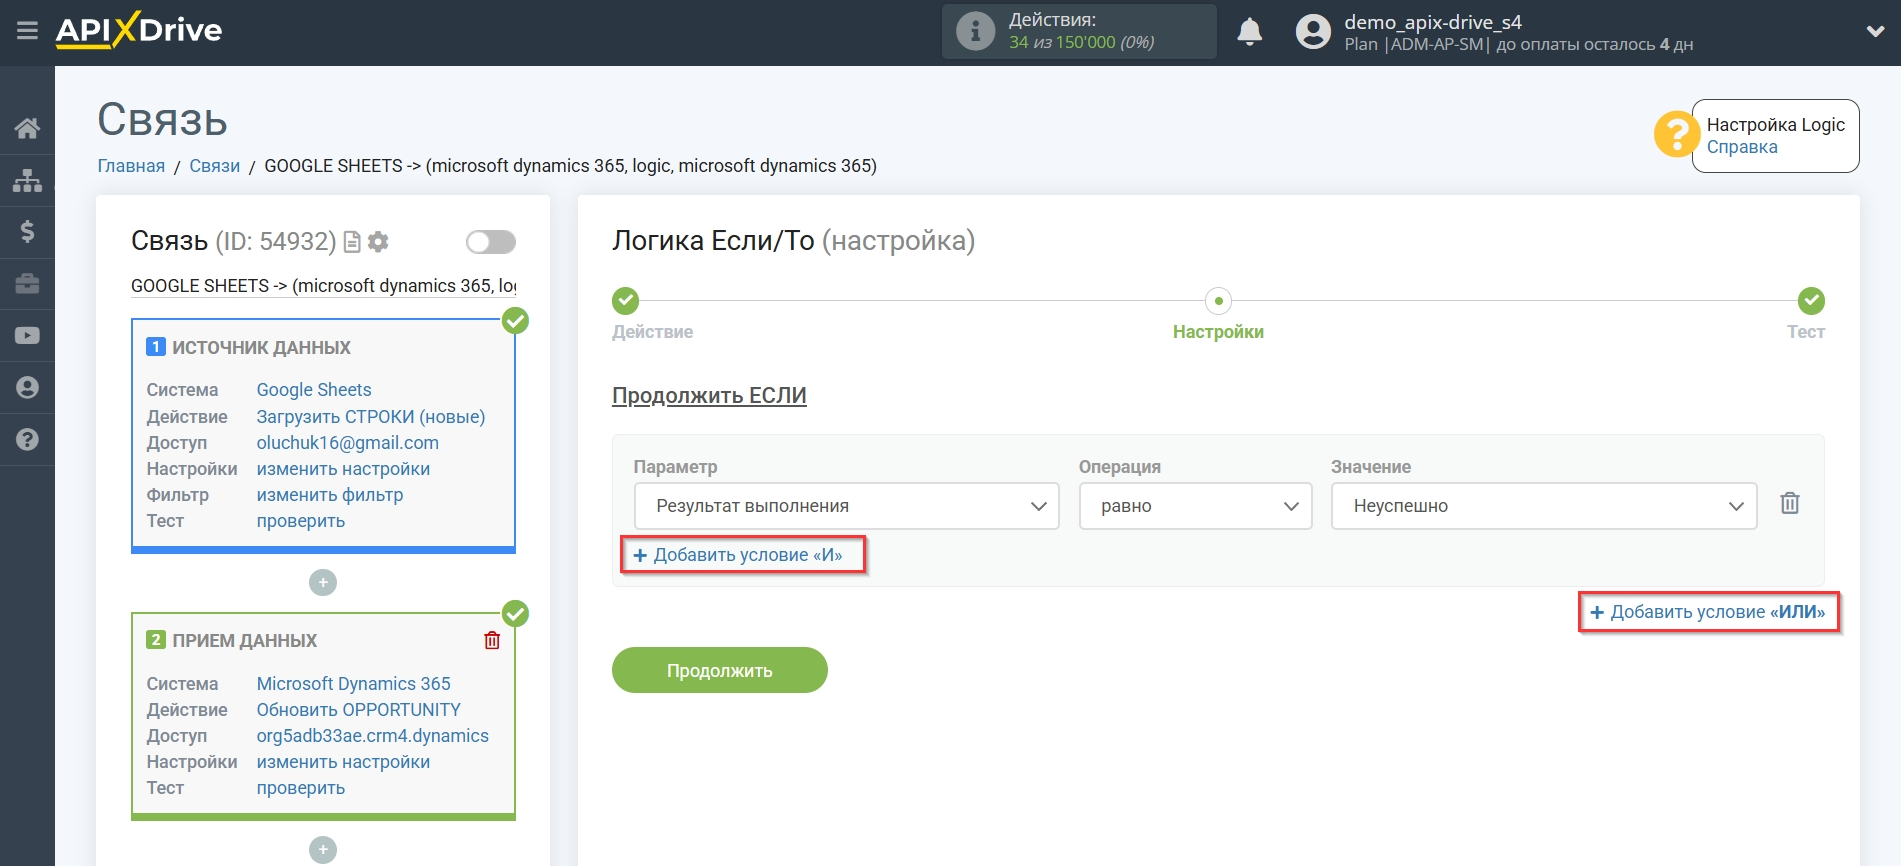Open the profile sidebar icon
This screenshot has height=866, width=1901.
coord(27,388)
